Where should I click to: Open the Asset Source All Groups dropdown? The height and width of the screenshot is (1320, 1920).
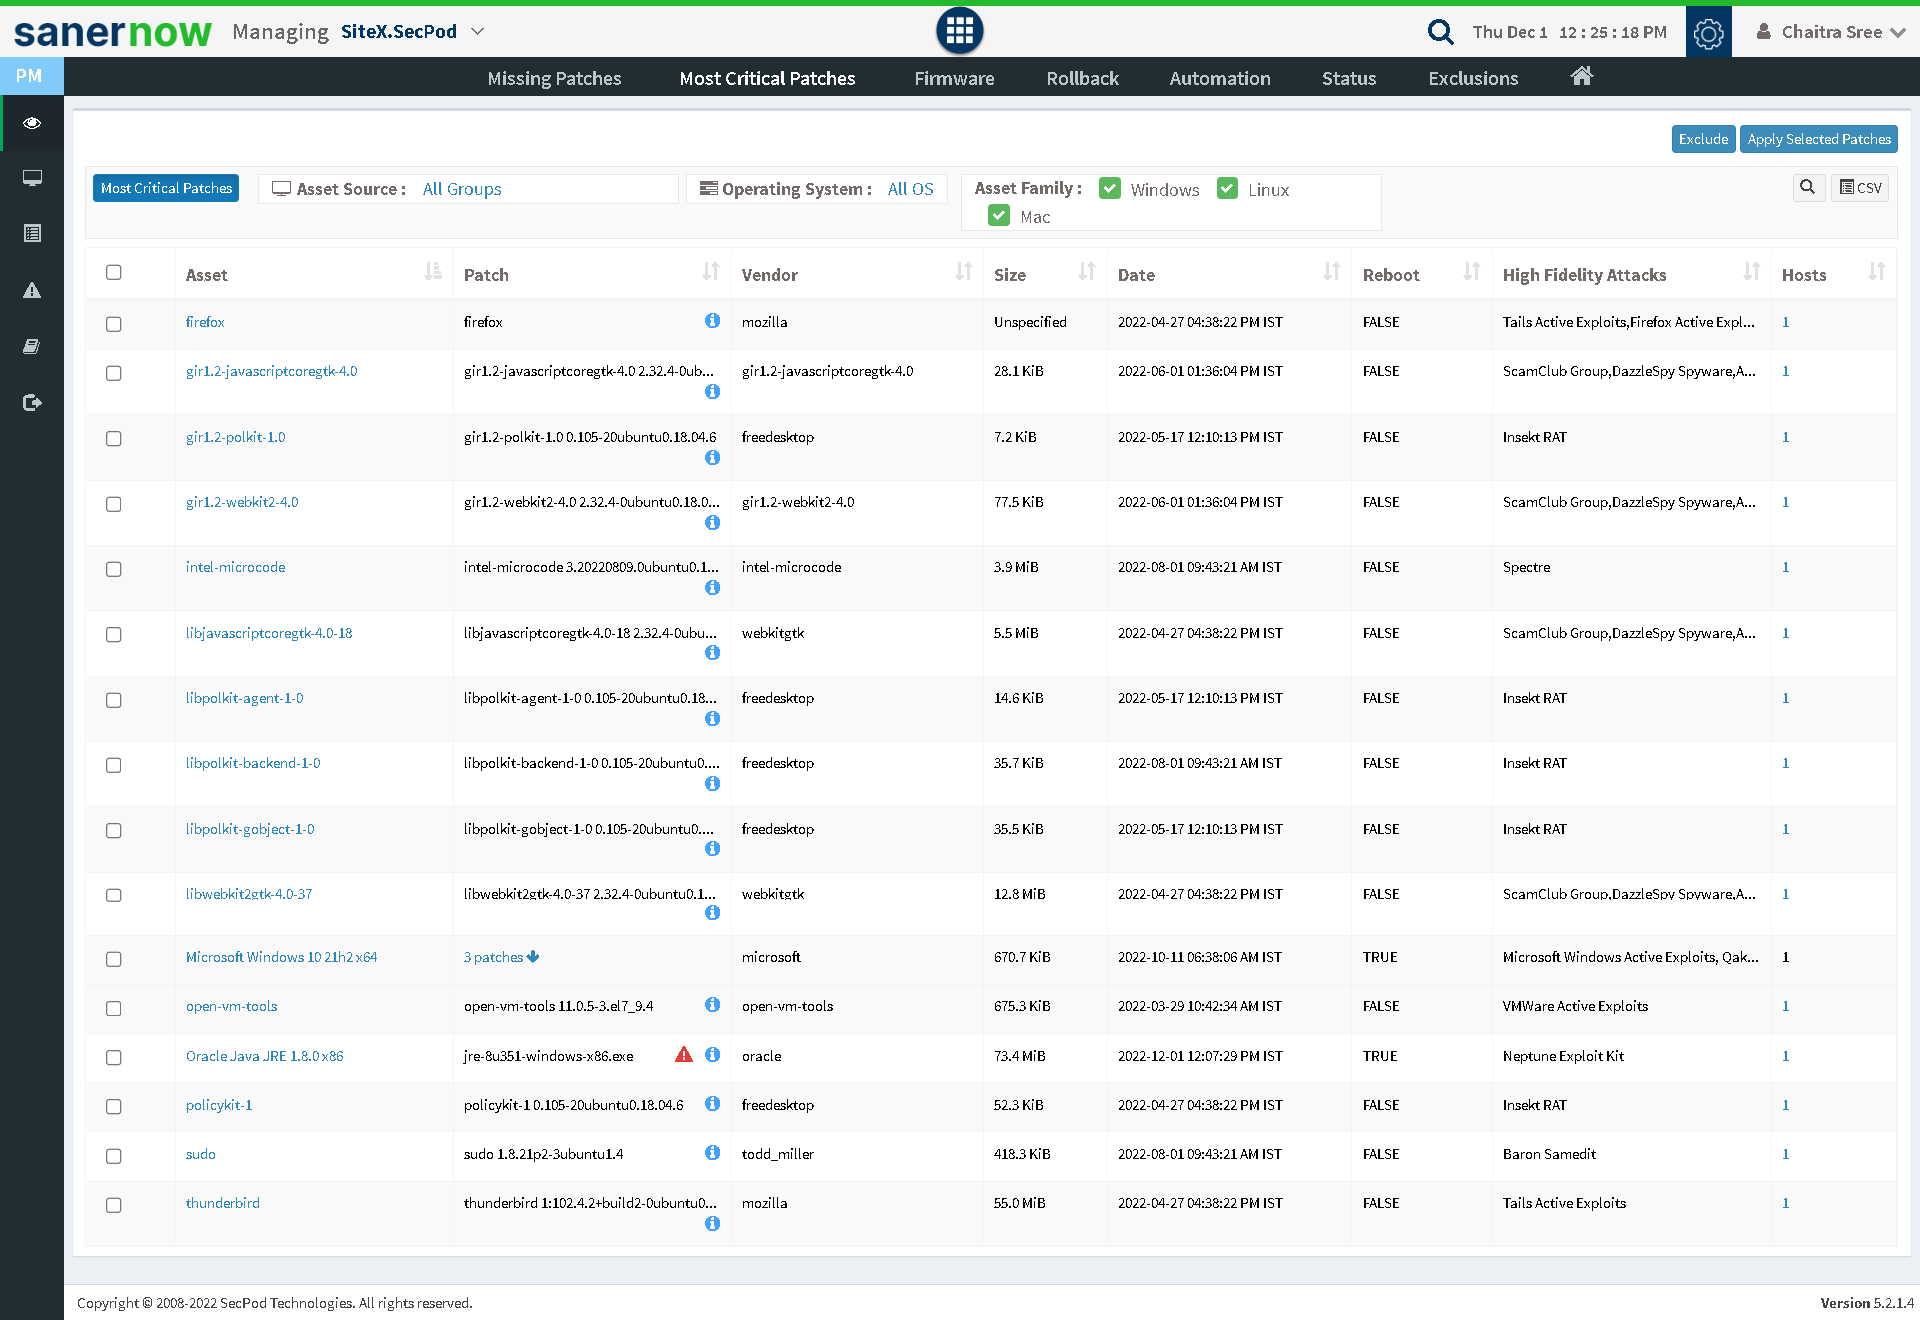point(462,189)
